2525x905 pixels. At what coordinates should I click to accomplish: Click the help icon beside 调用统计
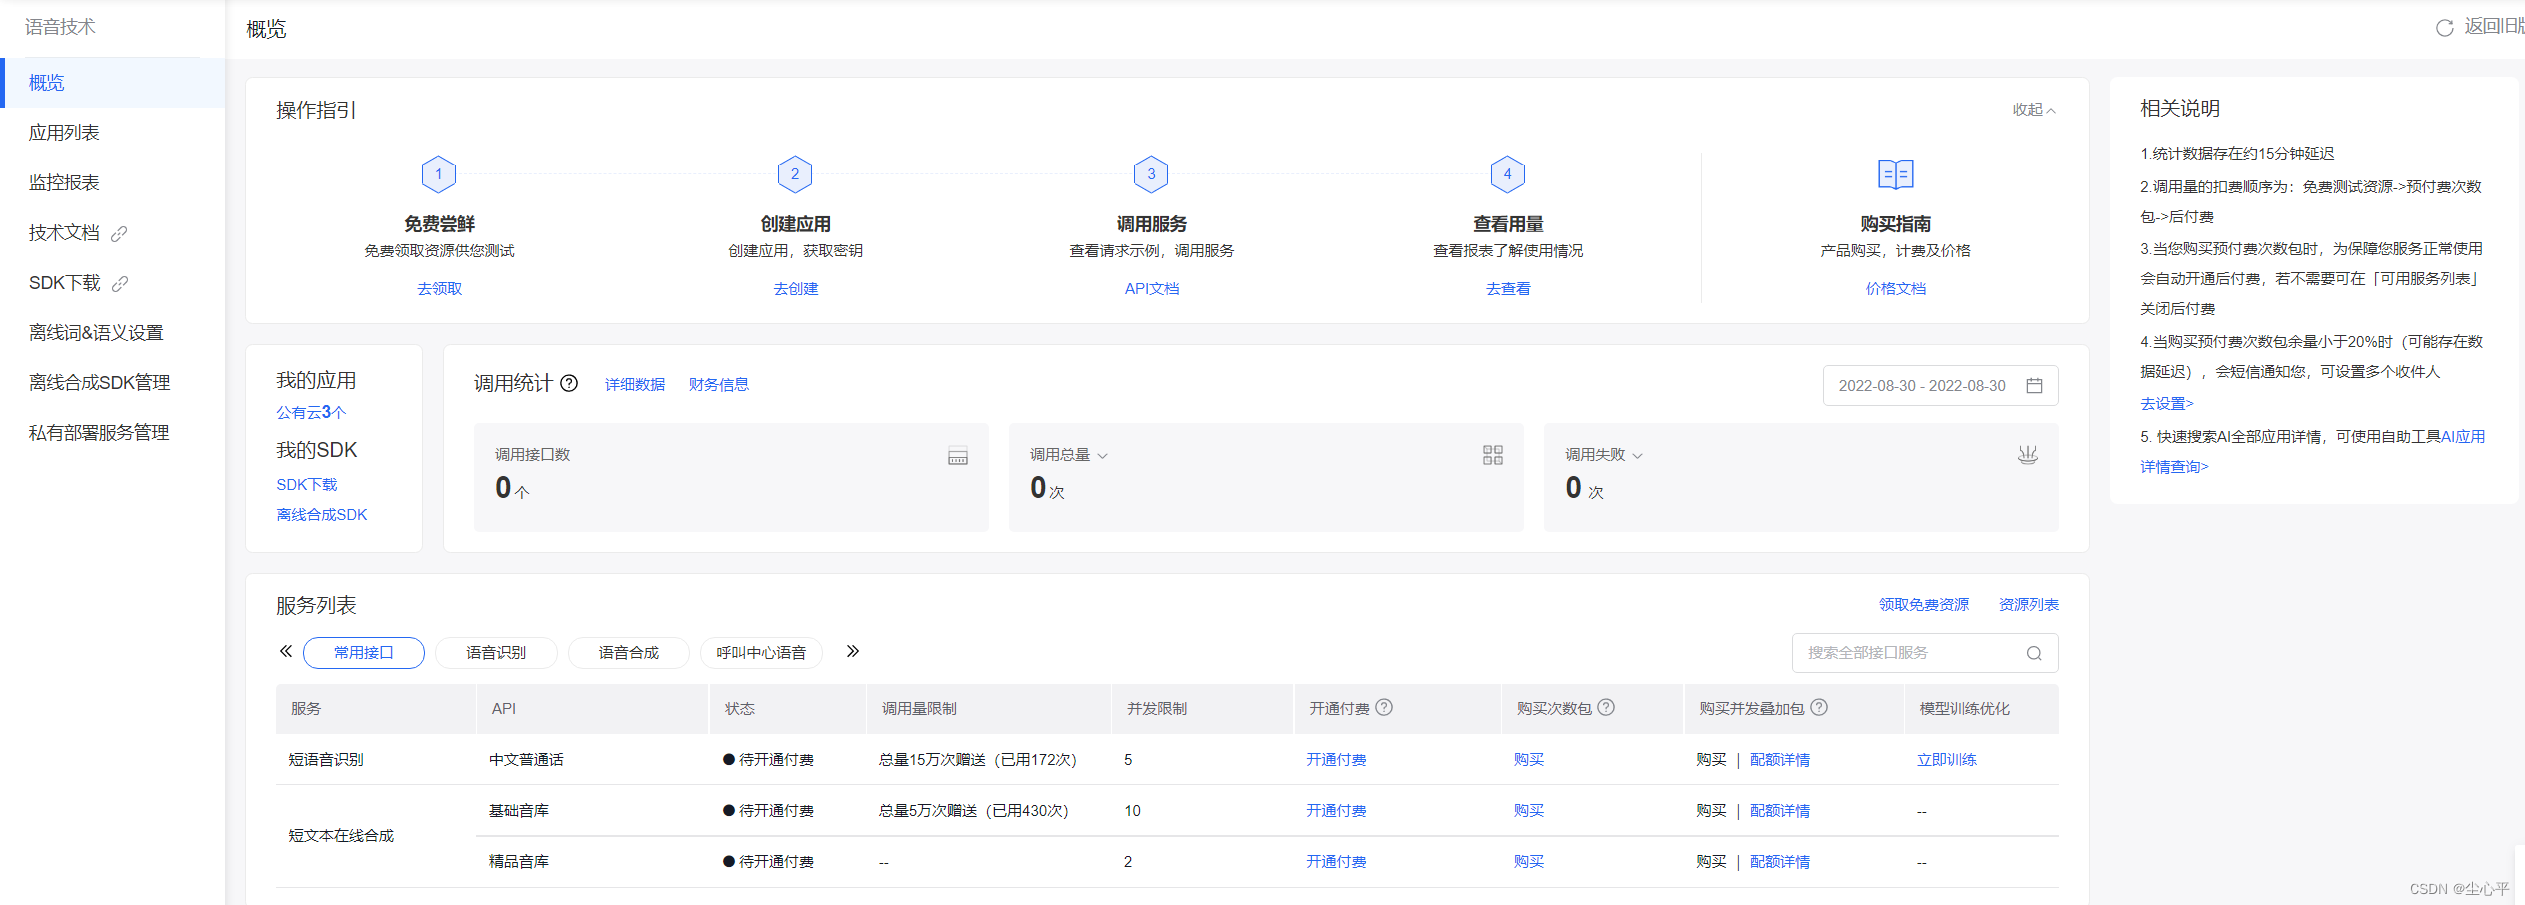(x=569, y=383)
